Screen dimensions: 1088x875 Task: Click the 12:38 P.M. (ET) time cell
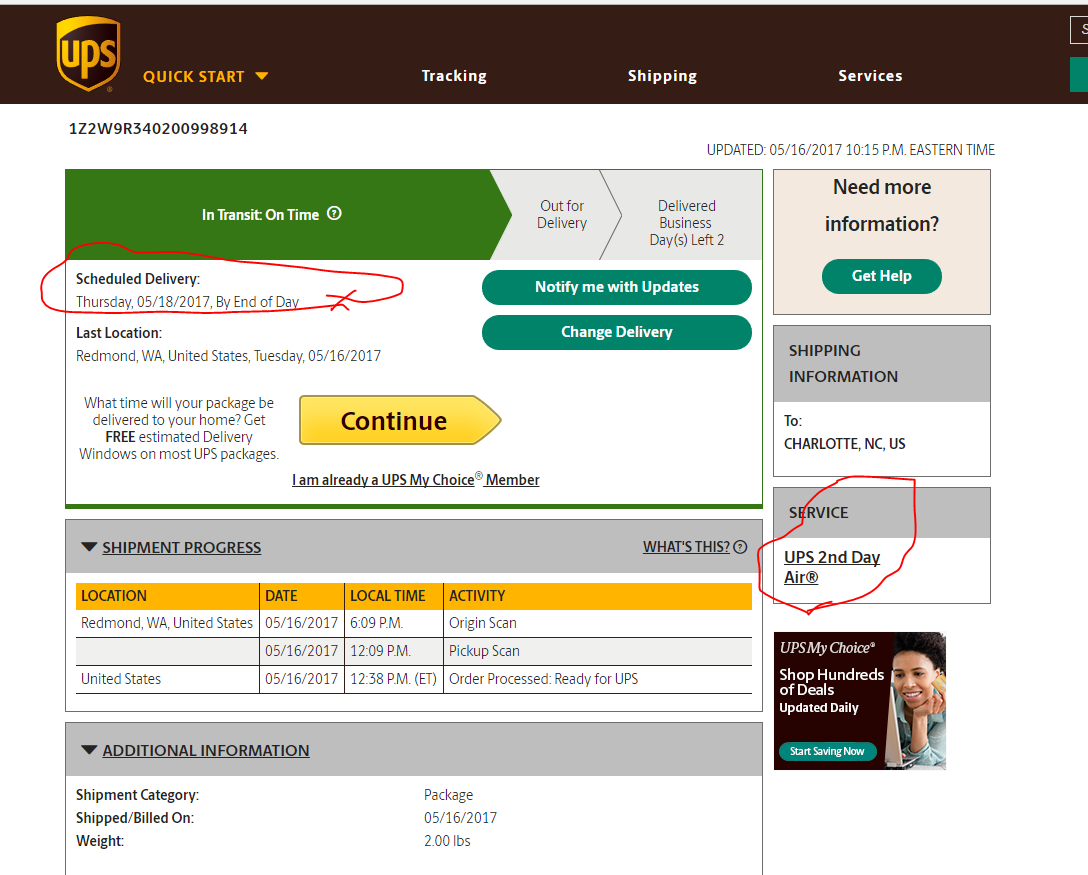393,679
